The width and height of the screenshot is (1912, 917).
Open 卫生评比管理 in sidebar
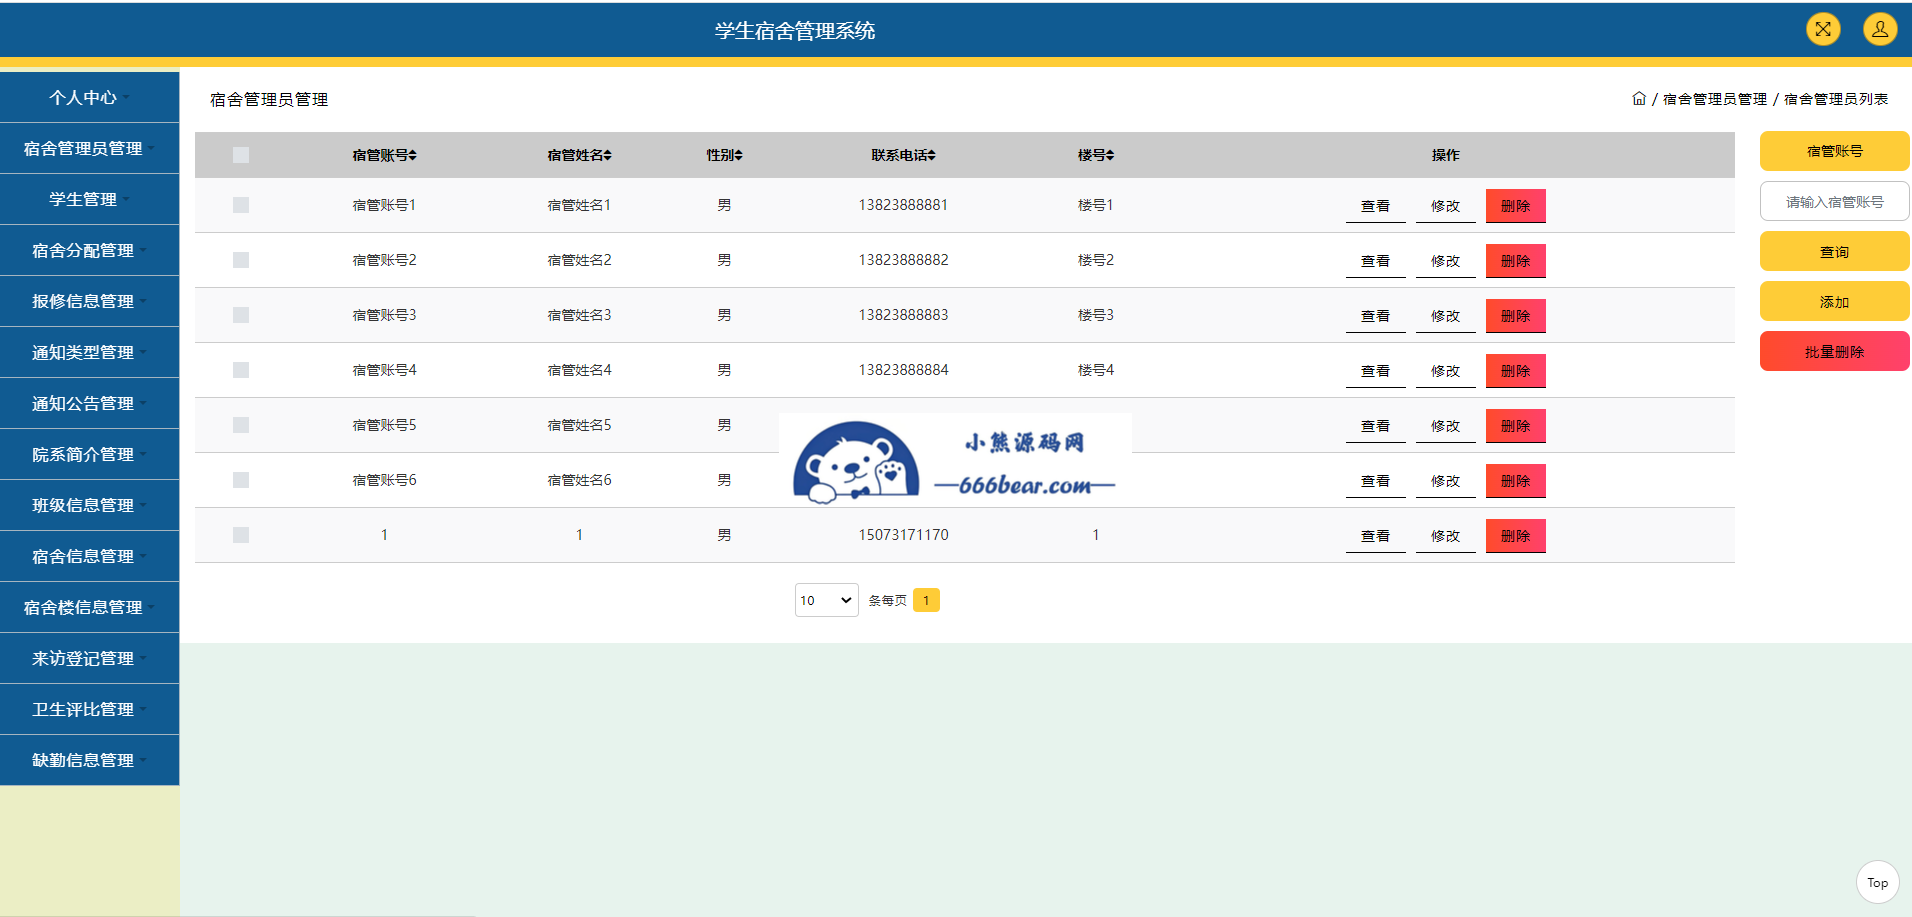(90, 709)
